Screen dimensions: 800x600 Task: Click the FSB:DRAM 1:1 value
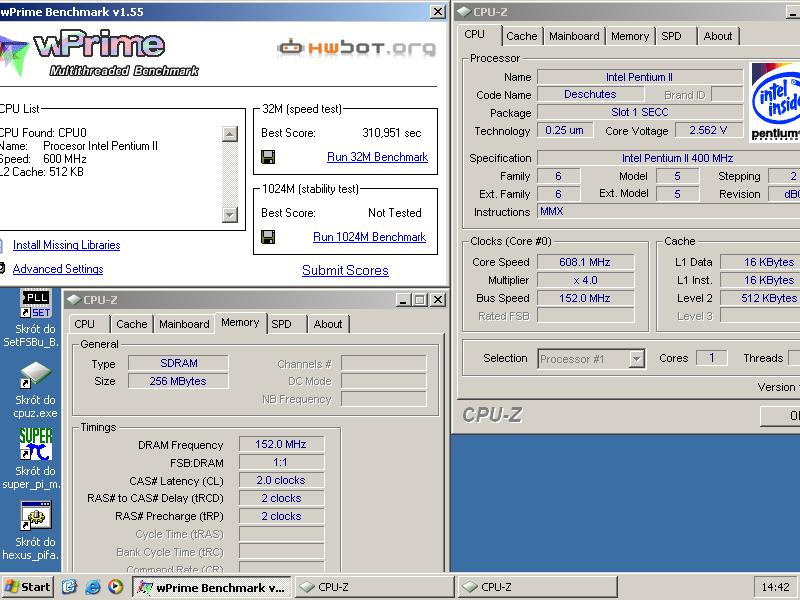[281, 462]
